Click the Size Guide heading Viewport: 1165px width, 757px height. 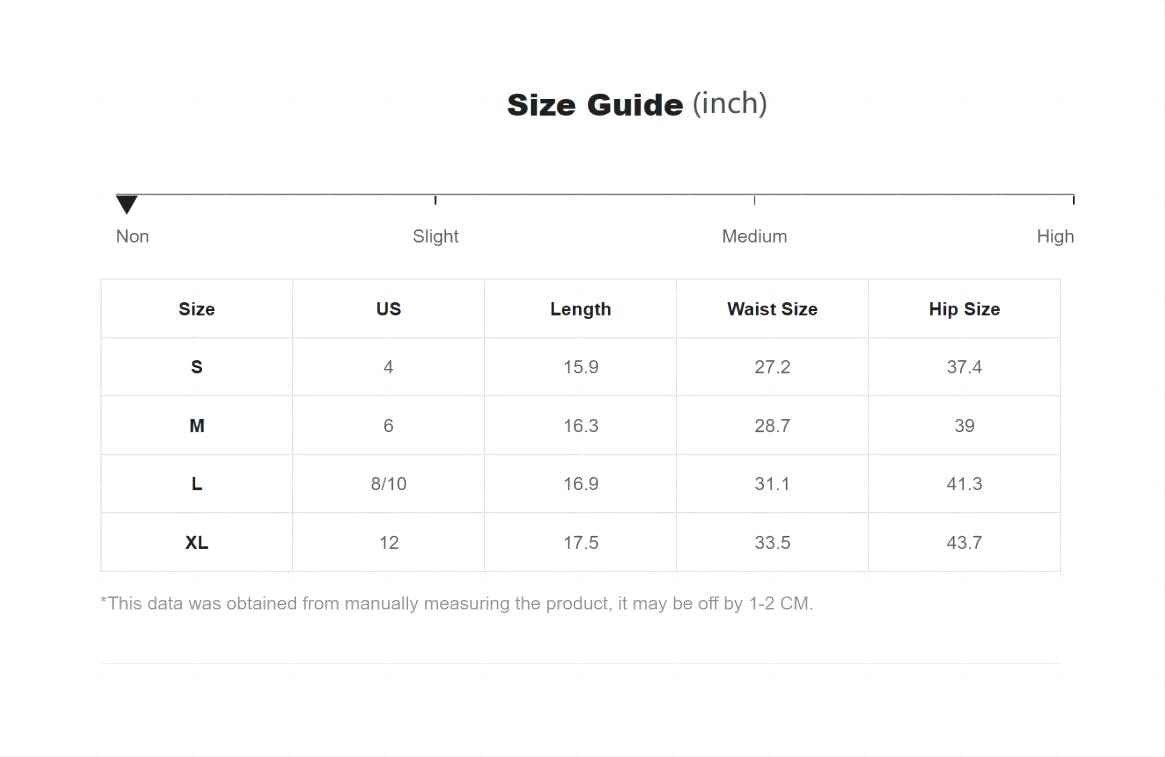(x=637, y=104)
